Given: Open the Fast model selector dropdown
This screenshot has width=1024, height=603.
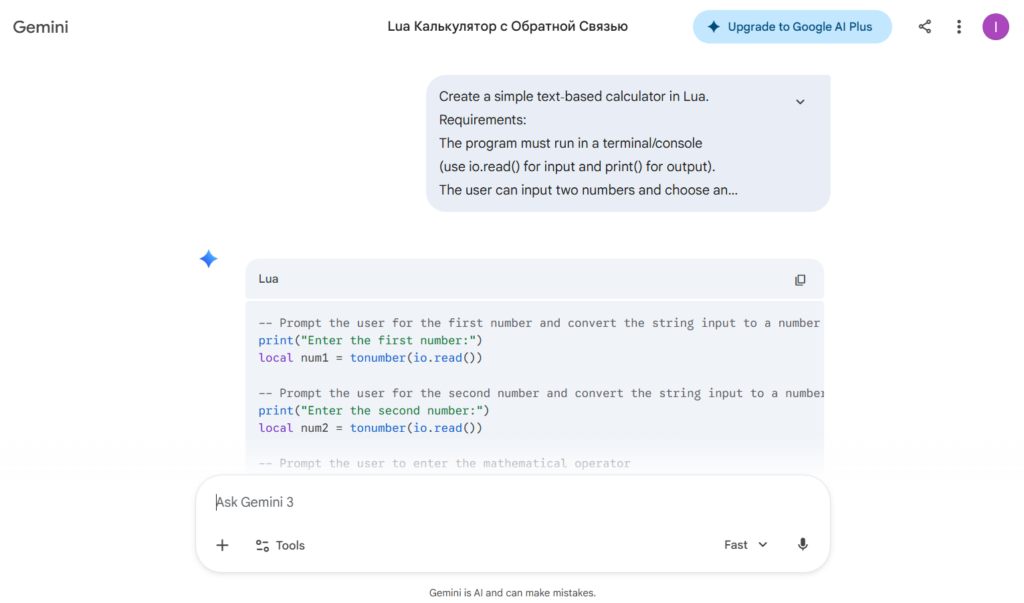Looking at the screenshot, I should click(745, 545).
